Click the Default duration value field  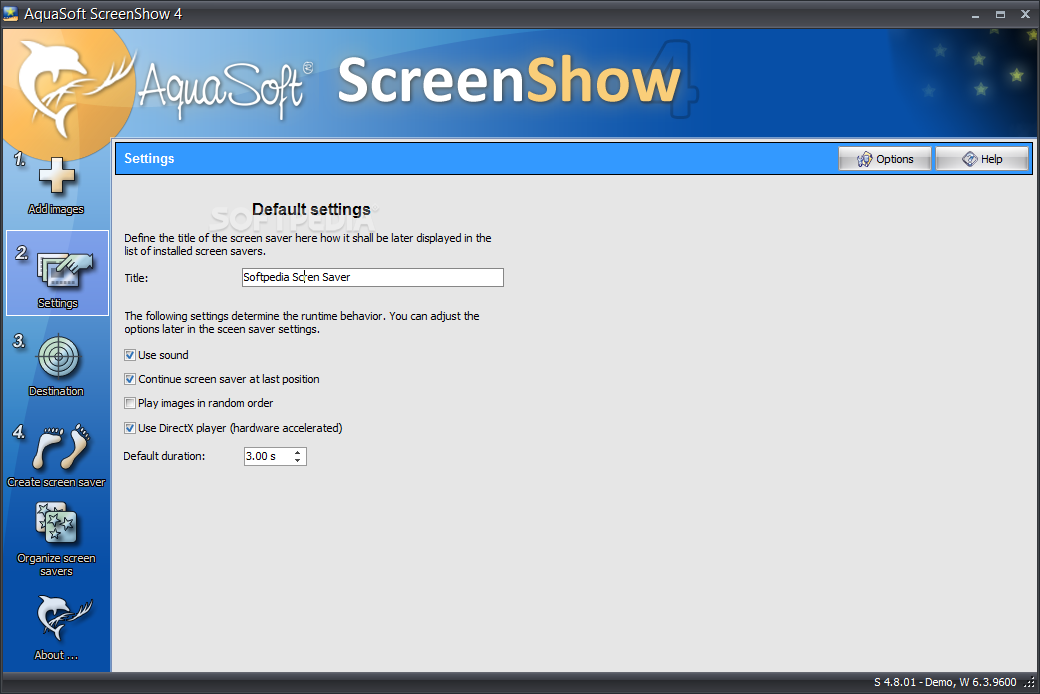coord(268,456)
